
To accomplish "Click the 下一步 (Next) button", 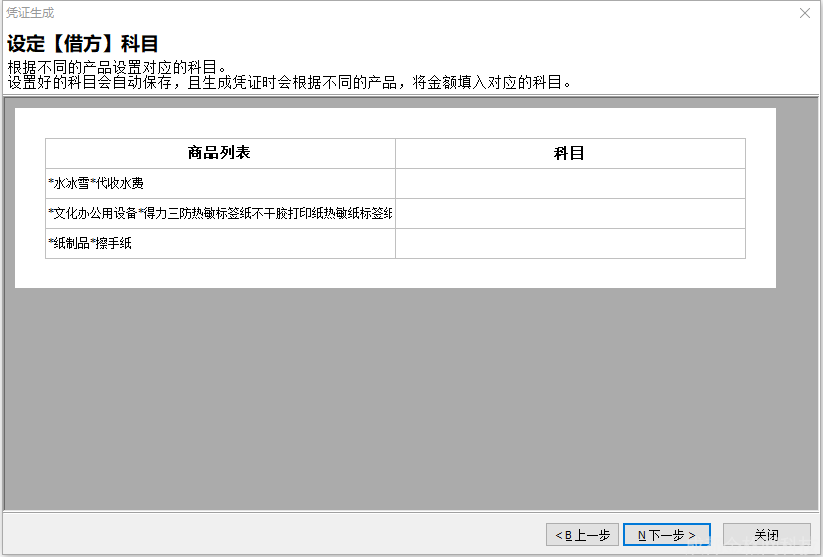I will point(666,535).
